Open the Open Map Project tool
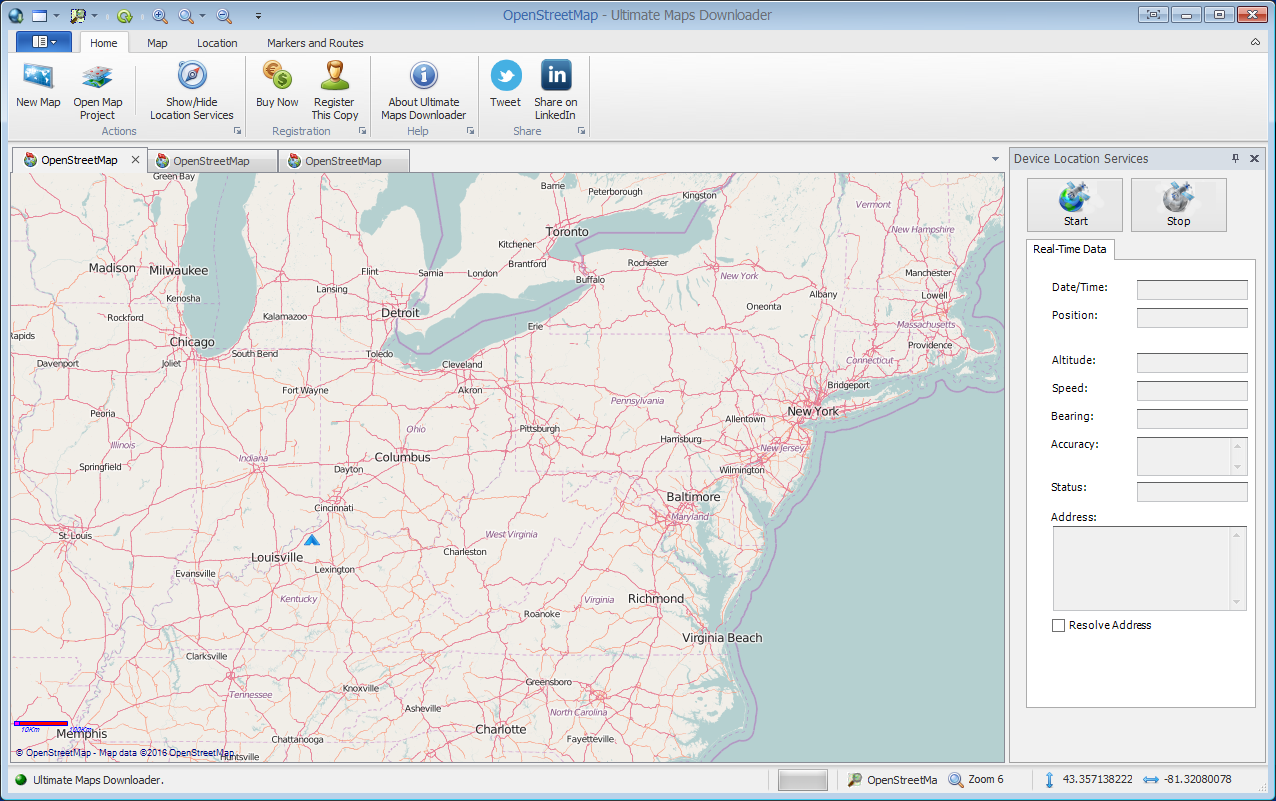Viewport: 1276px width, 801px height. tap(97, 77)
